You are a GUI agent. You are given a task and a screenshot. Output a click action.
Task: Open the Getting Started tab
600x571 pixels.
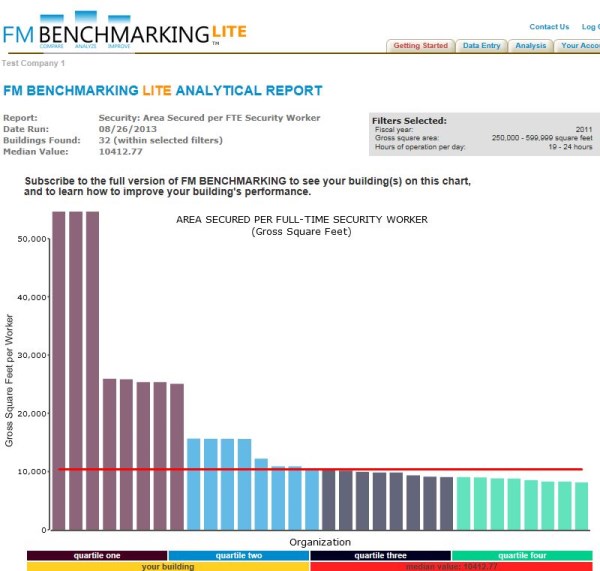tap(421, 46)
